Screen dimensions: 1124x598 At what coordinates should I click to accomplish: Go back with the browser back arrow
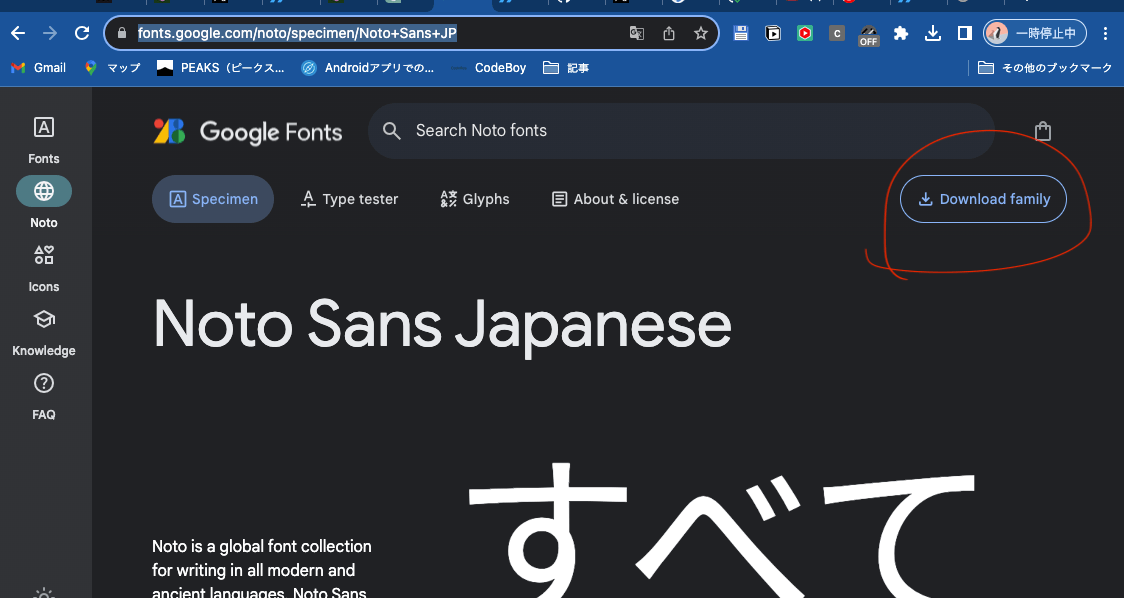click(x=18, y=33)
